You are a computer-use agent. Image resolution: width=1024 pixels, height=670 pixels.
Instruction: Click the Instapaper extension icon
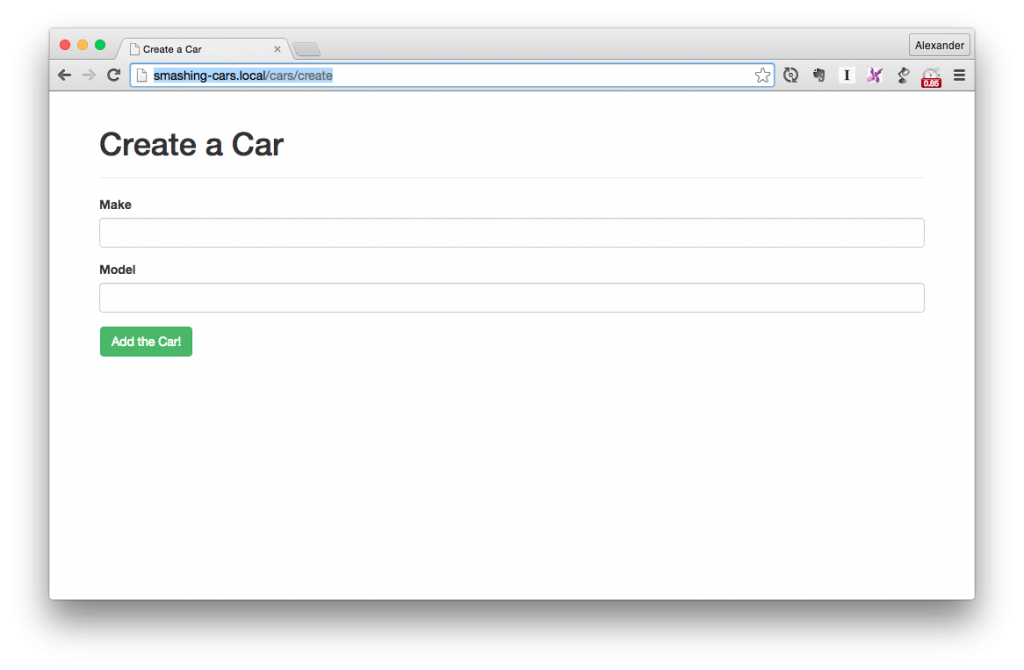point(846,75)
